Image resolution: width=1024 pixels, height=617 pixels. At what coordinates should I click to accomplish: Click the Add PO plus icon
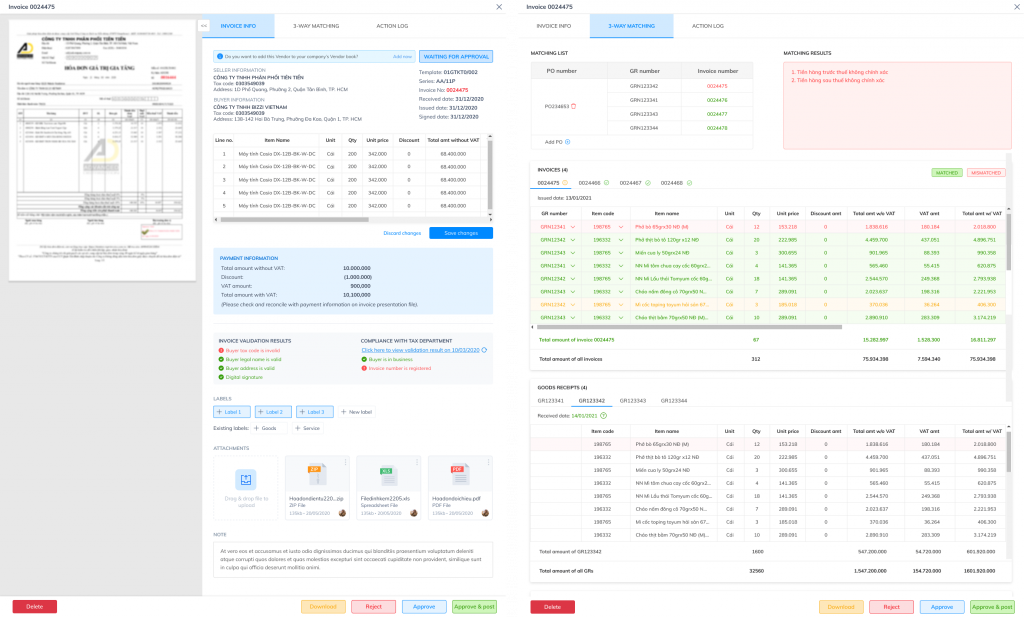pyautogui.click(x=568, y=142)
